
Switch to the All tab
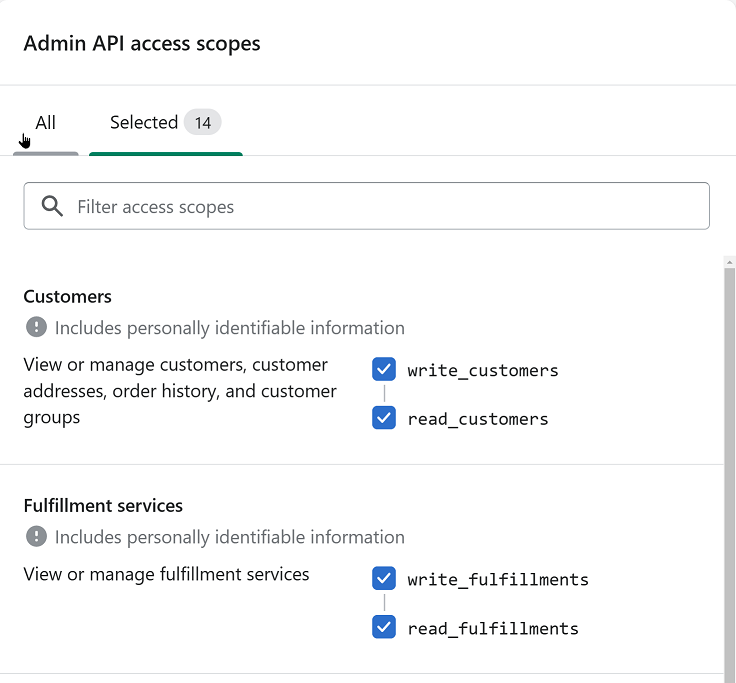(46, 123)
